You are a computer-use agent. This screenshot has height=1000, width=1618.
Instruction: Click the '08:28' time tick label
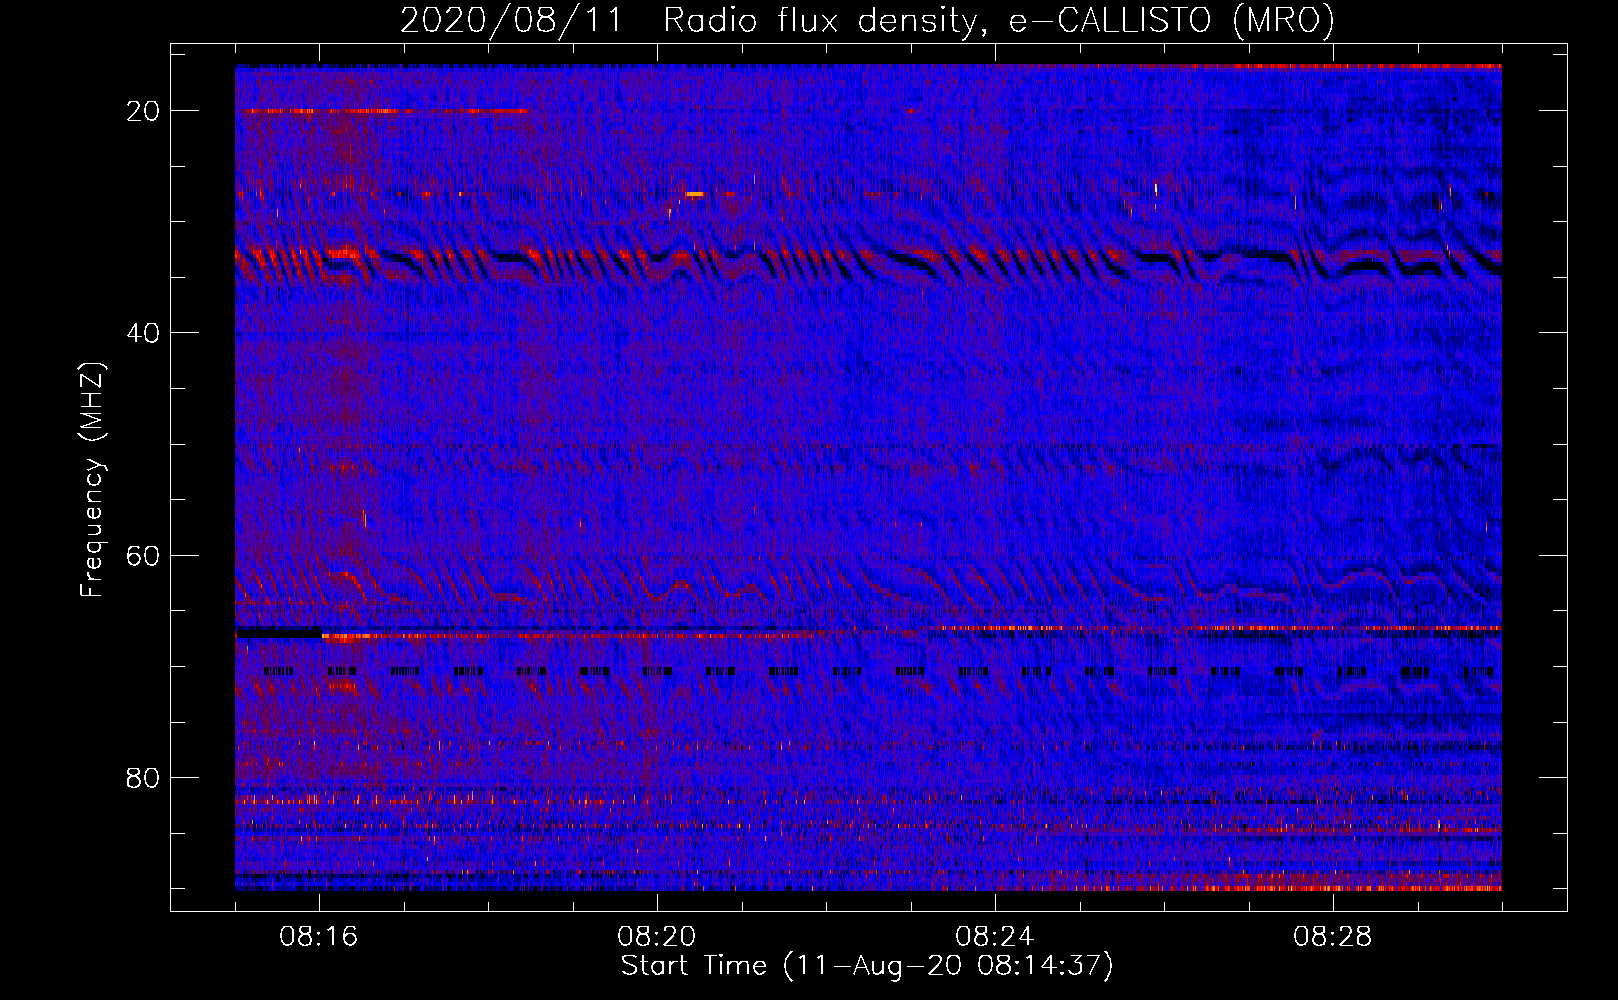1333,937
